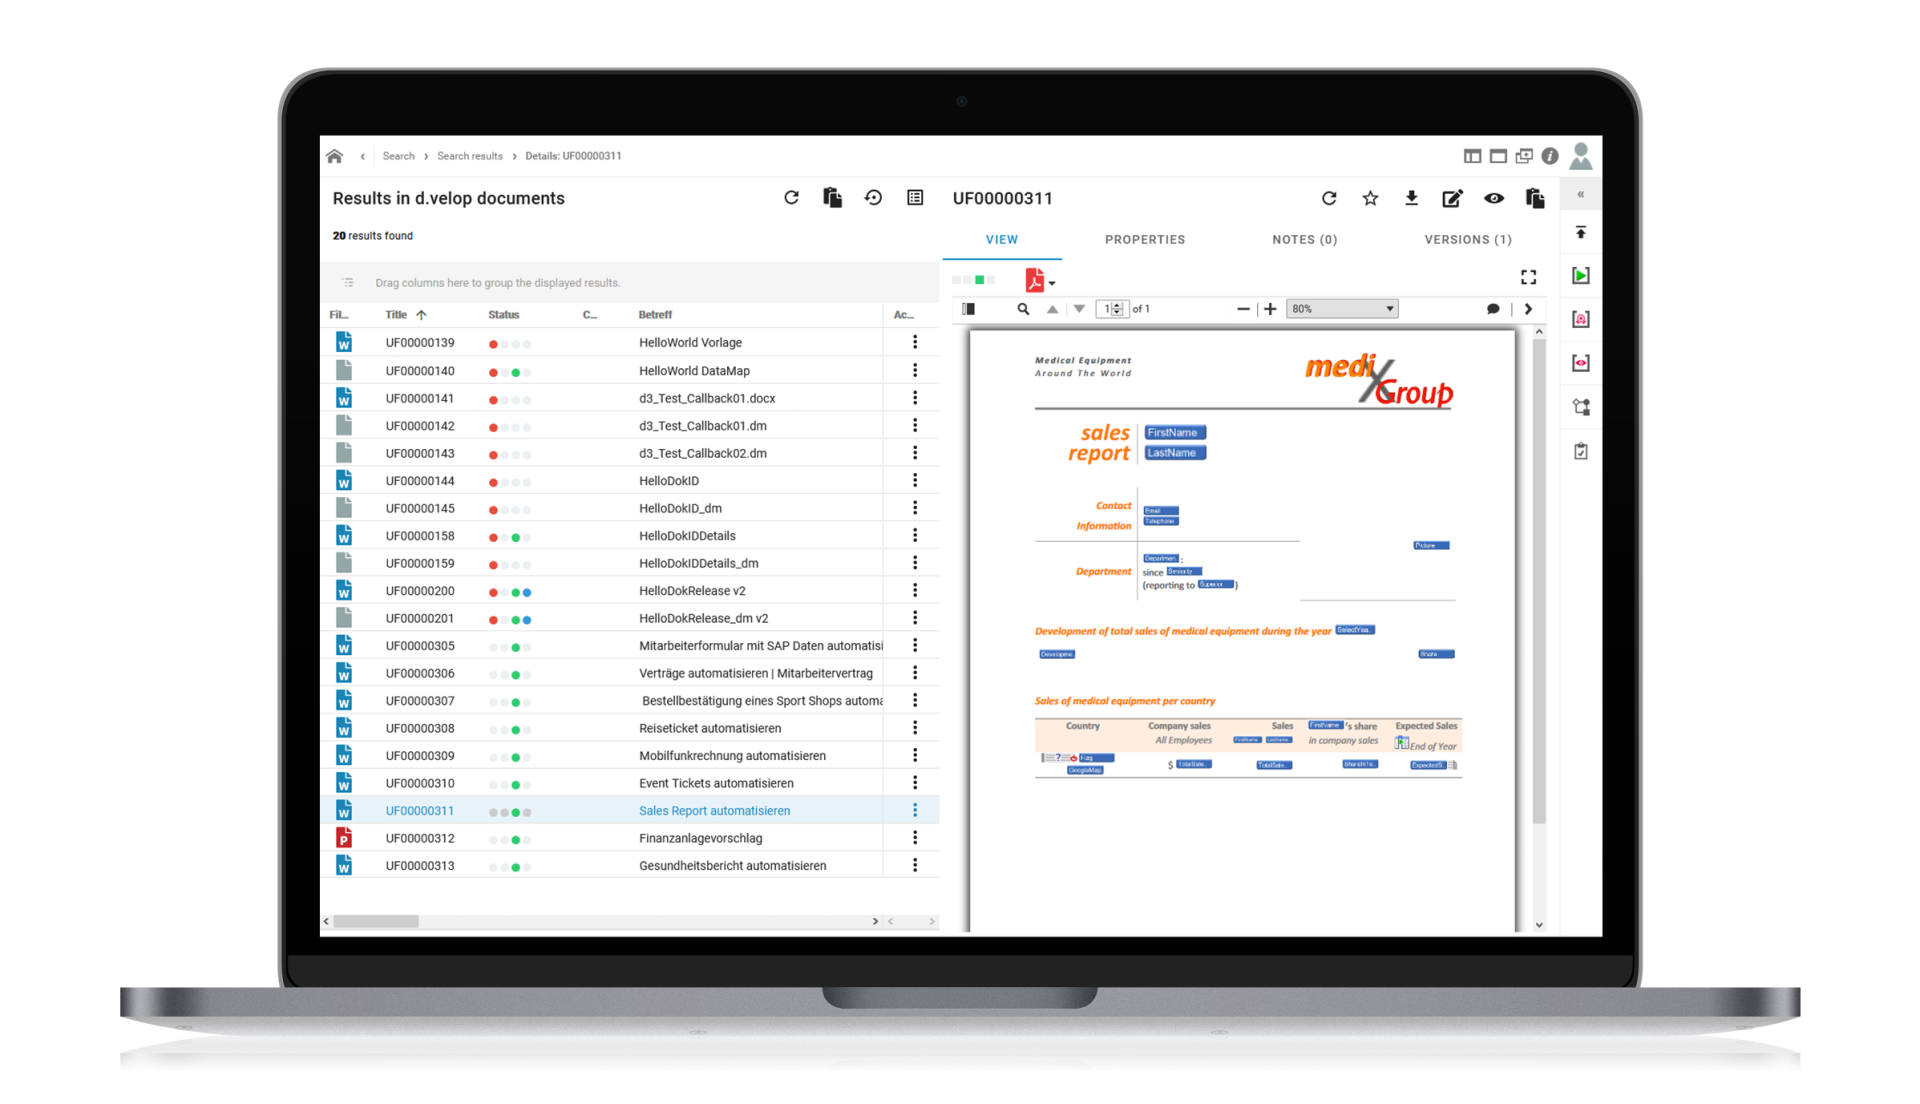The width and height of the screenshot is (1920, 1104).
Task: Go to Search results breadcrumb
Action: tap(469, 156)
